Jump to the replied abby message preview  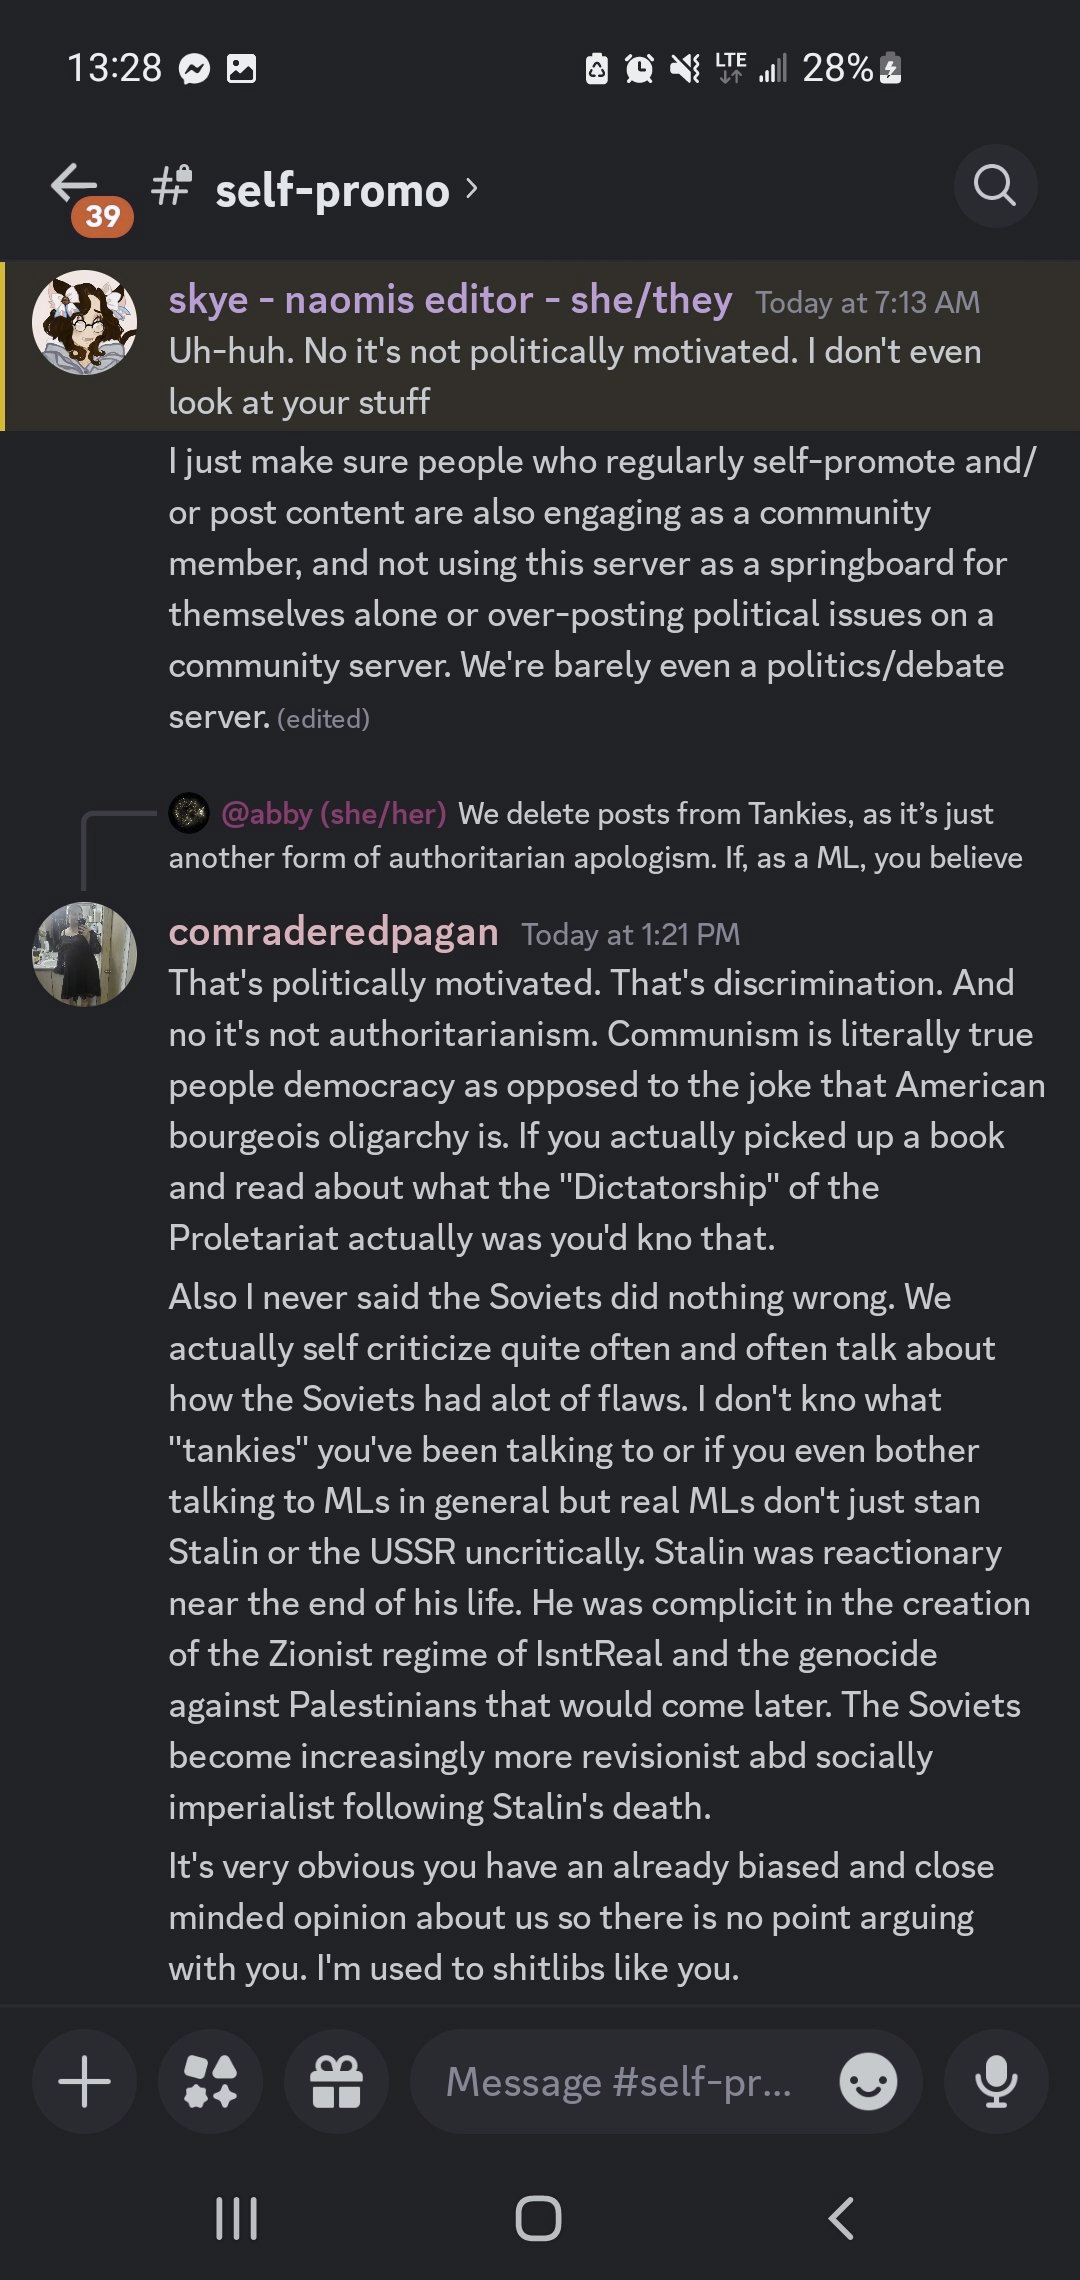[700, 836]
